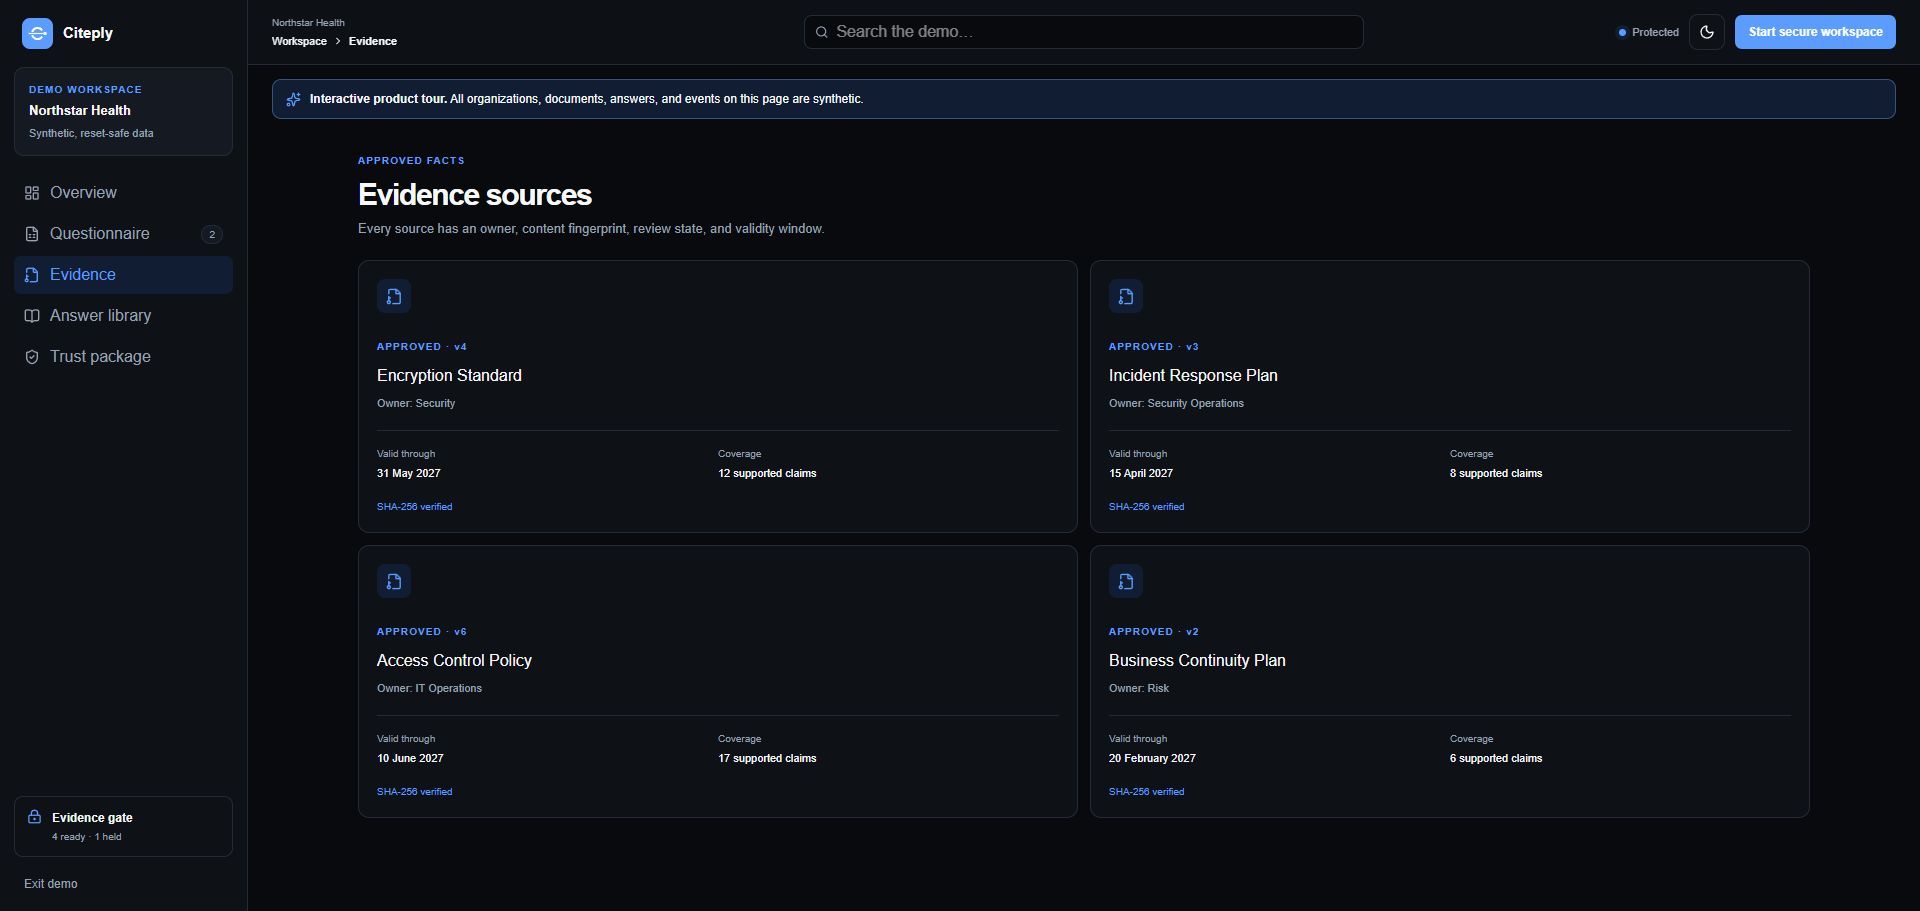Screen dimensions: 1920x911
Task: Click 6 supported claims text
Action: (x=1496, y=758)
